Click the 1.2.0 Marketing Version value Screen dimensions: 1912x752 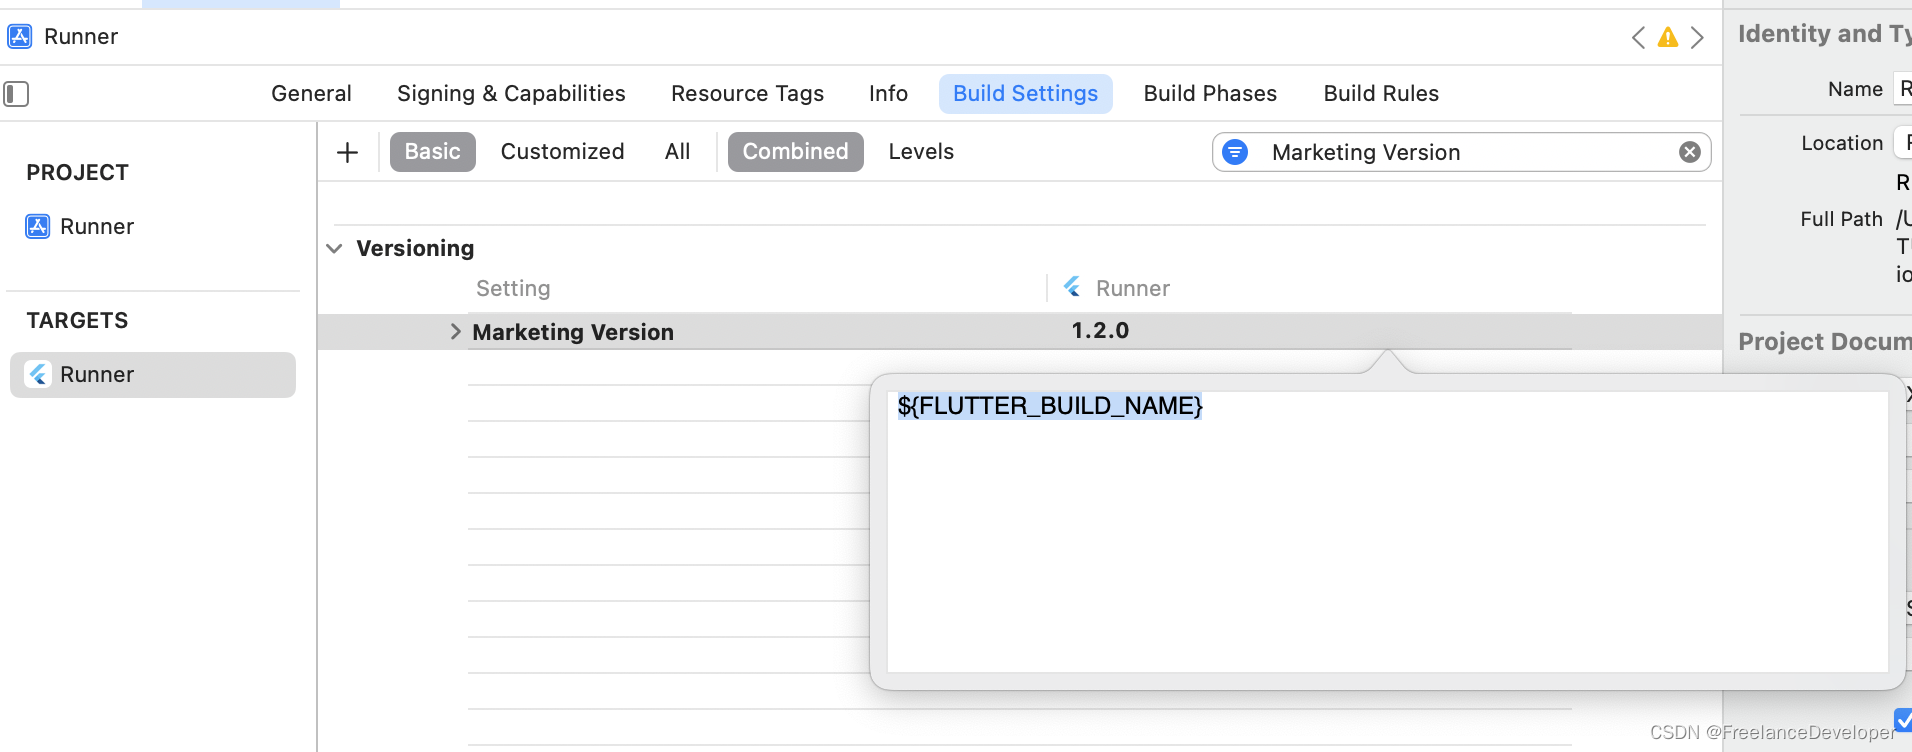pyautogui.click(x=1100, y=331)
